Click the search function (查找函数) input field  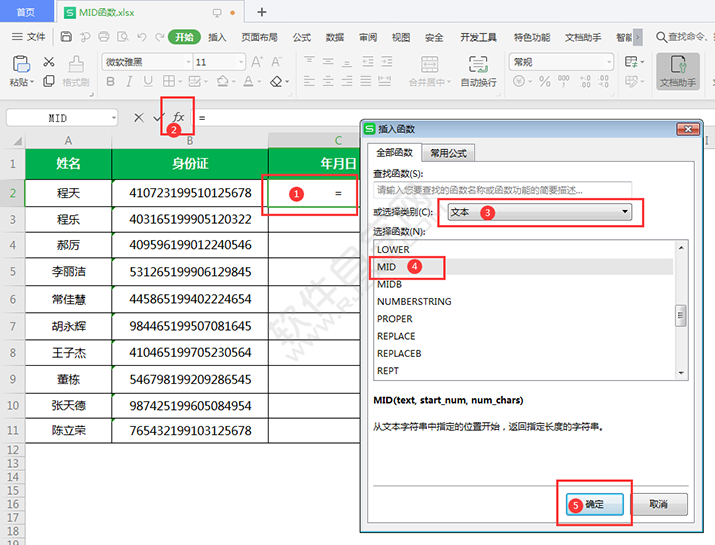(502, 189)
